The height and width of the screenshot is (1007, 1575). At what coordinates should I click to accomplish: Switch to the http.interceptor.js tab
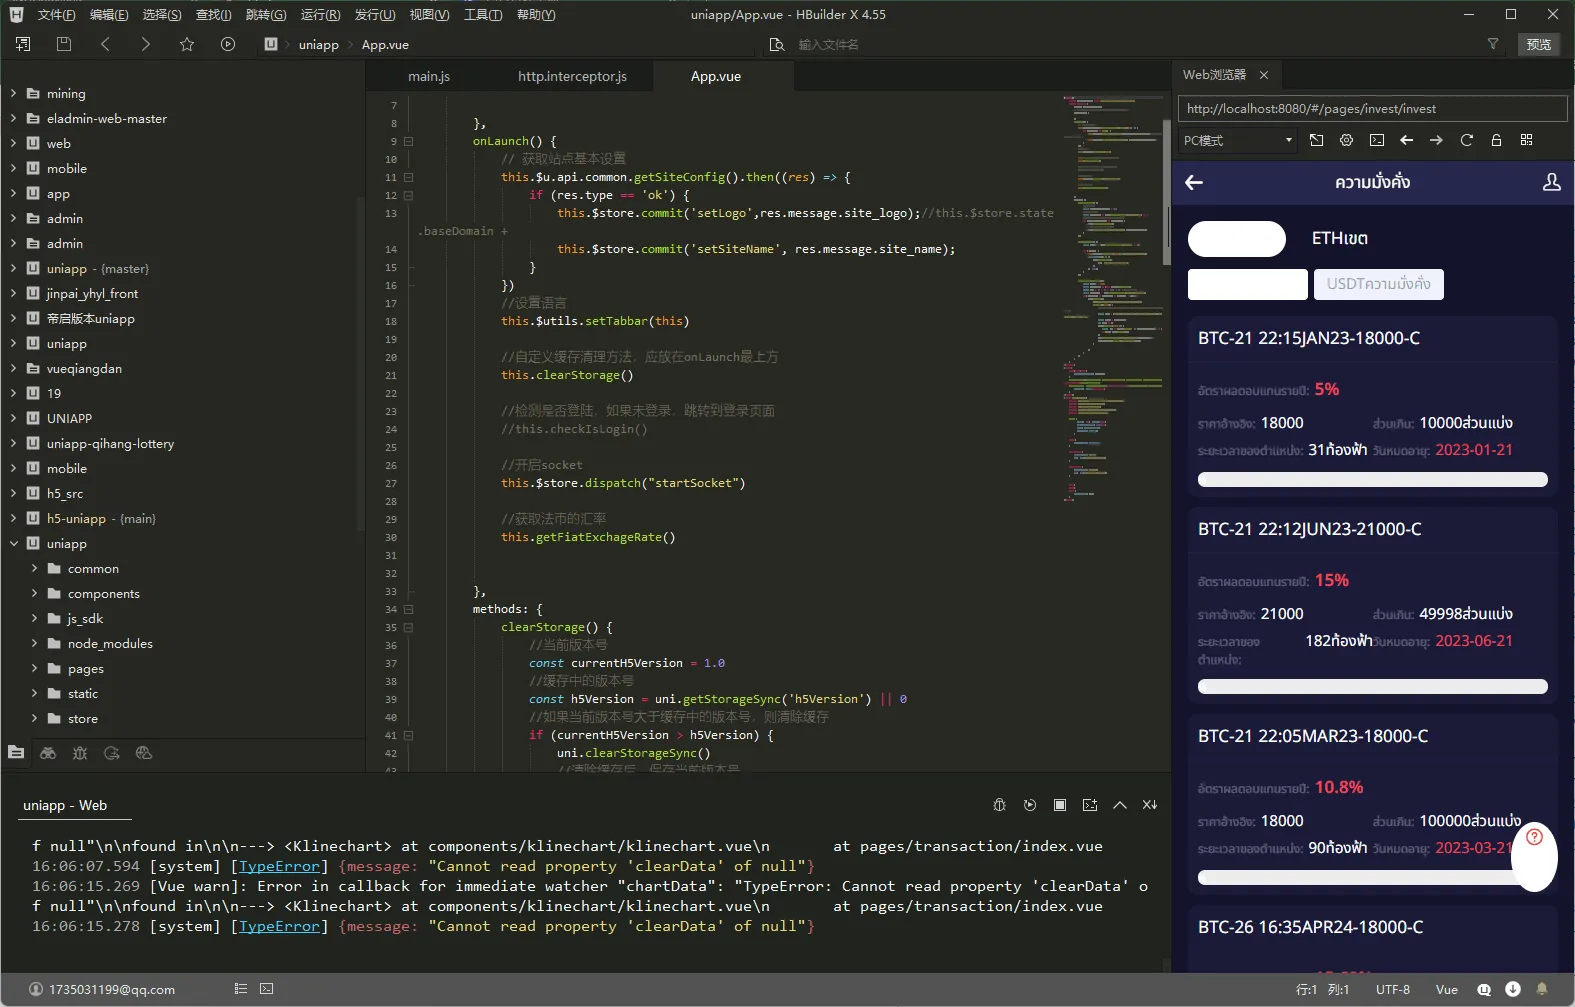[x=572, y=76]
